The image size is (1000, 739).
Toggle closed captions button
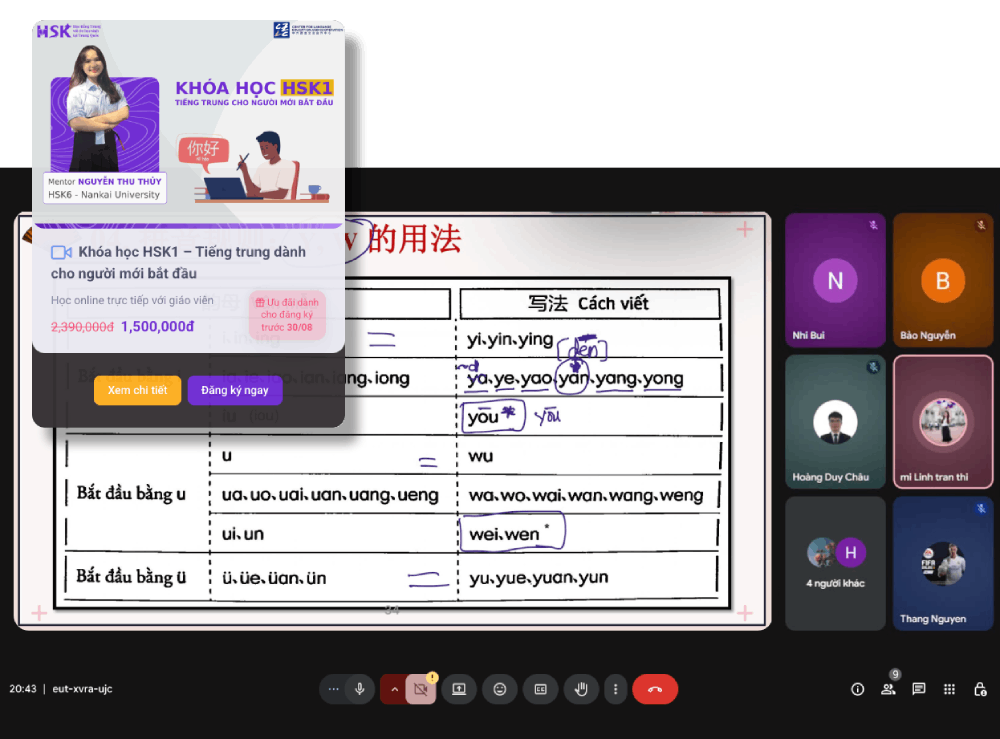coord(540,689)
